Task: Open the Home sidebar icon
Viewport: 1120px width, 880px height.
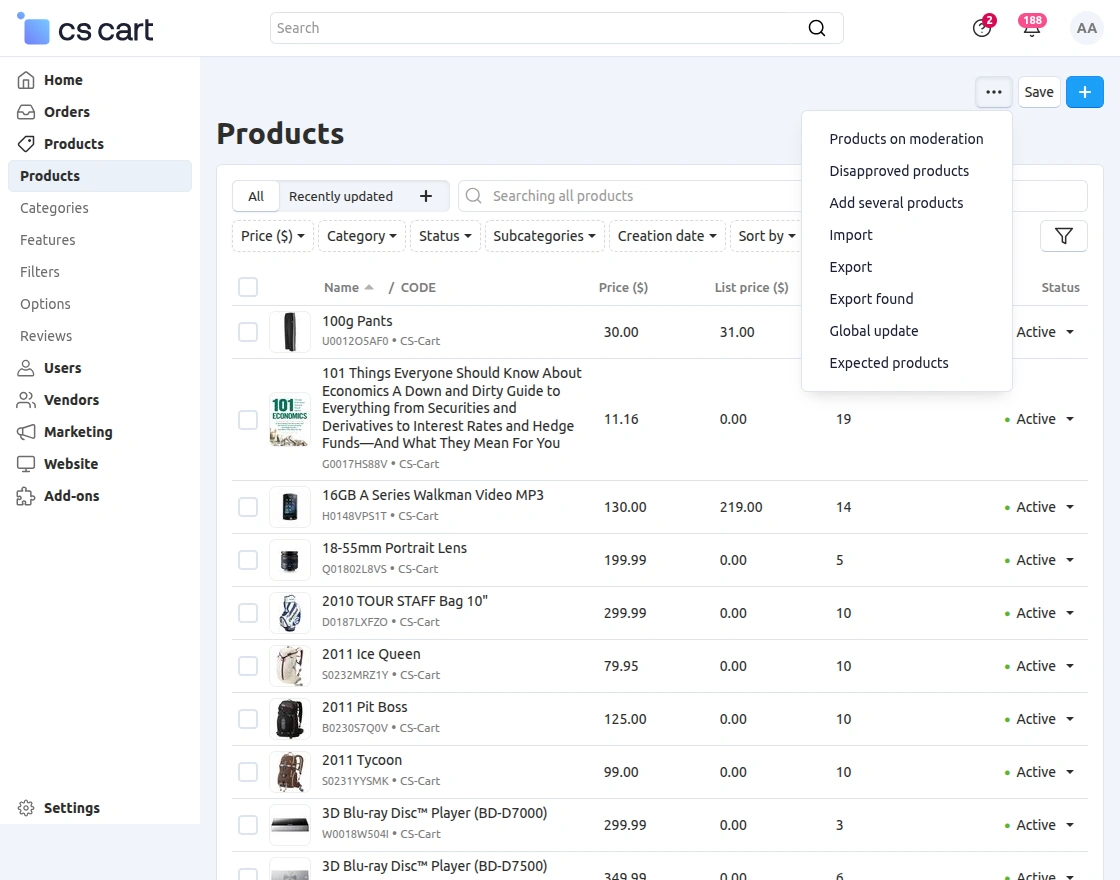Action: pos(24,80)
